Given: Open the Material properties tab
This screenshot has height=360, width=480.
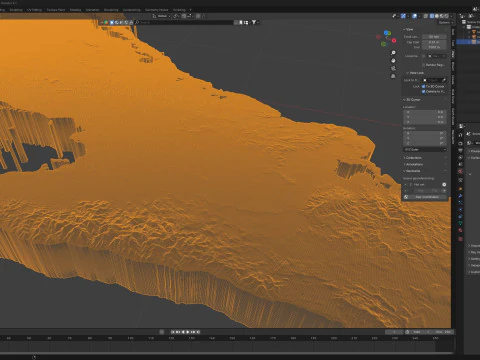Looking at the screenshot, I should coord(460,230).
